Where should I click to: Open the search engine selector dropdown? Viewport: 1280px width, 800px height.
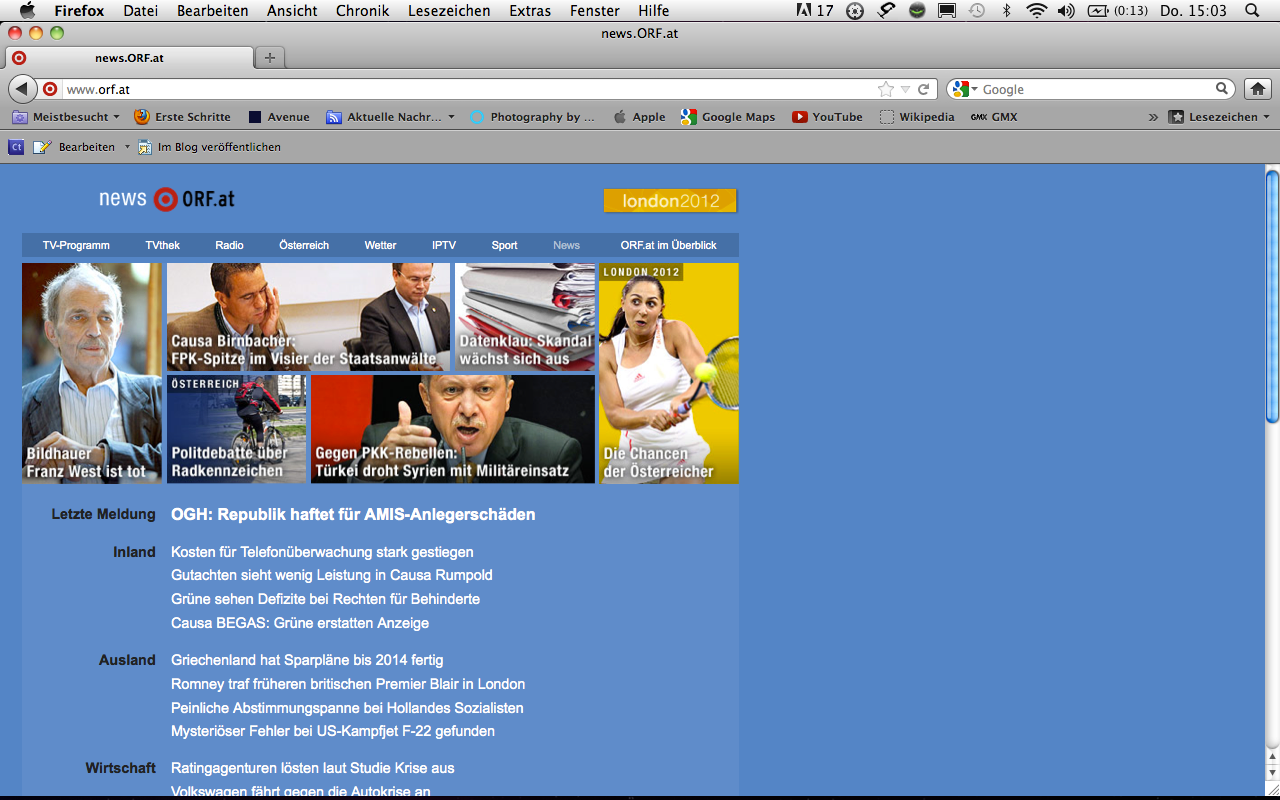[x=975, y=90]
